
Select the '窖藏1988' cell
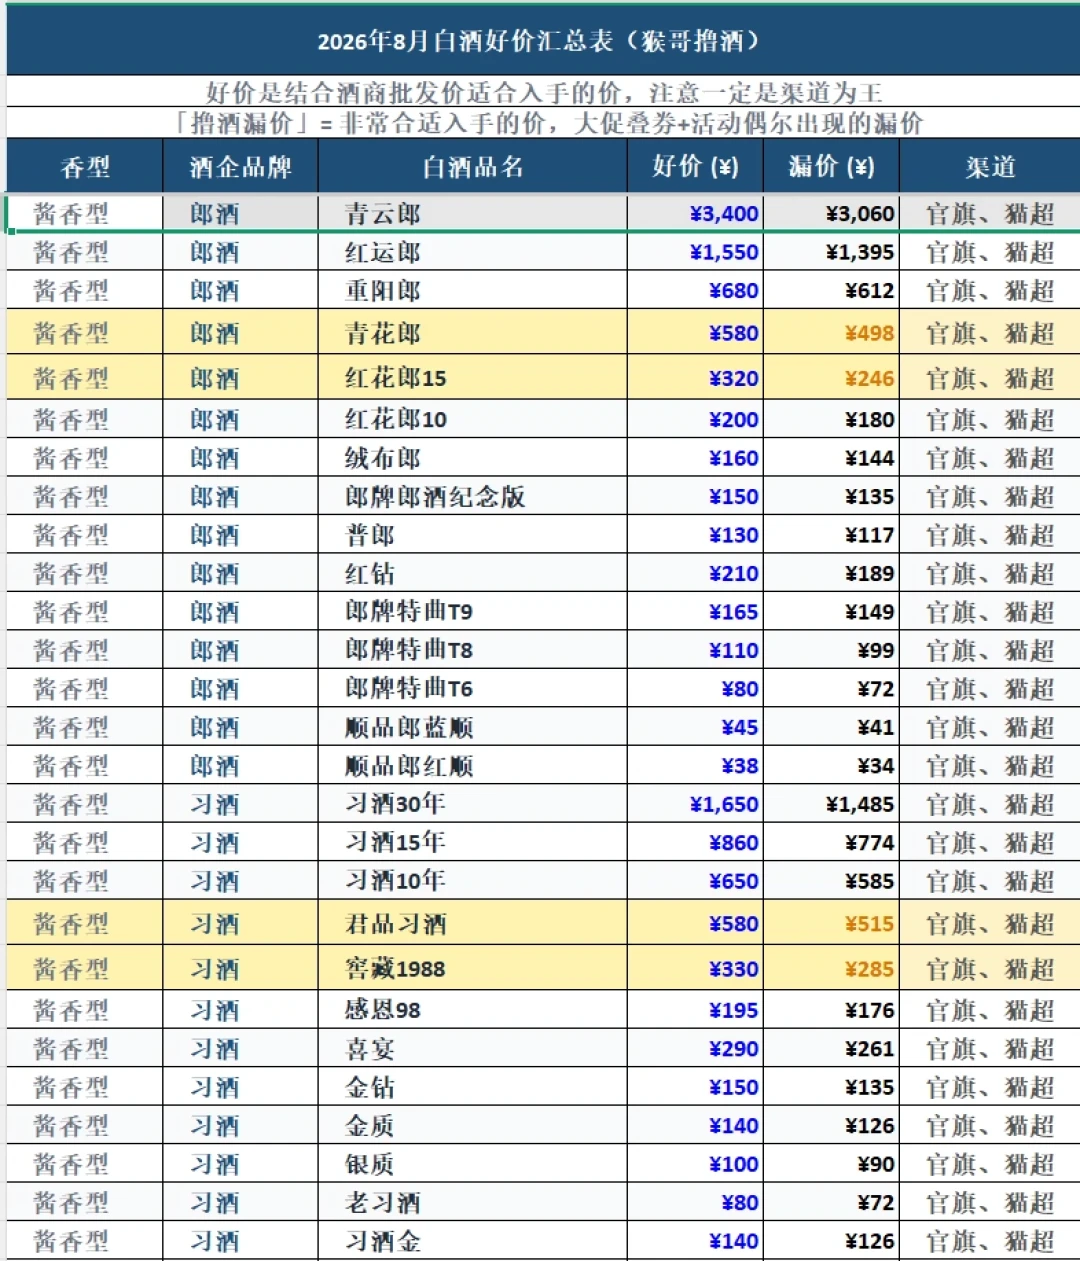[473, 968]
